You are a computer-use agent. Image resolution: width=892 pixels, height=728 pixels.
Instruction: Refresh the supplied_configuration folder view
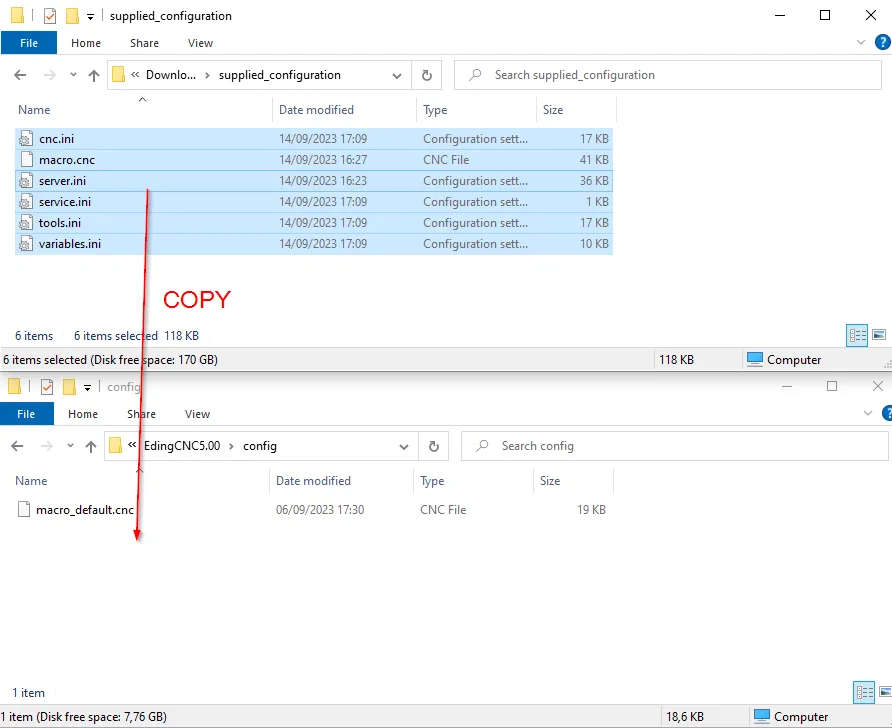pyautogui.click(x=427, y=75)
